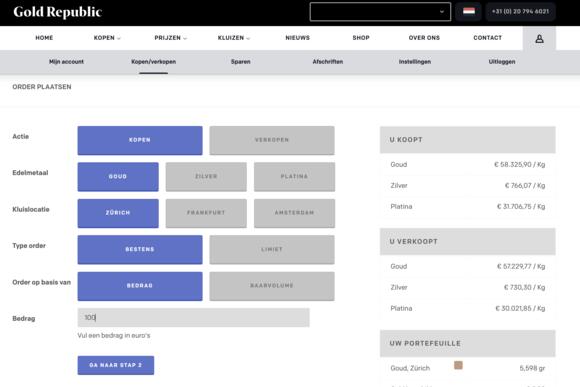The height and width of the screenshot is (387, 580).
Task: Switch to Sparen tab
Action: (x=241, y=62)
